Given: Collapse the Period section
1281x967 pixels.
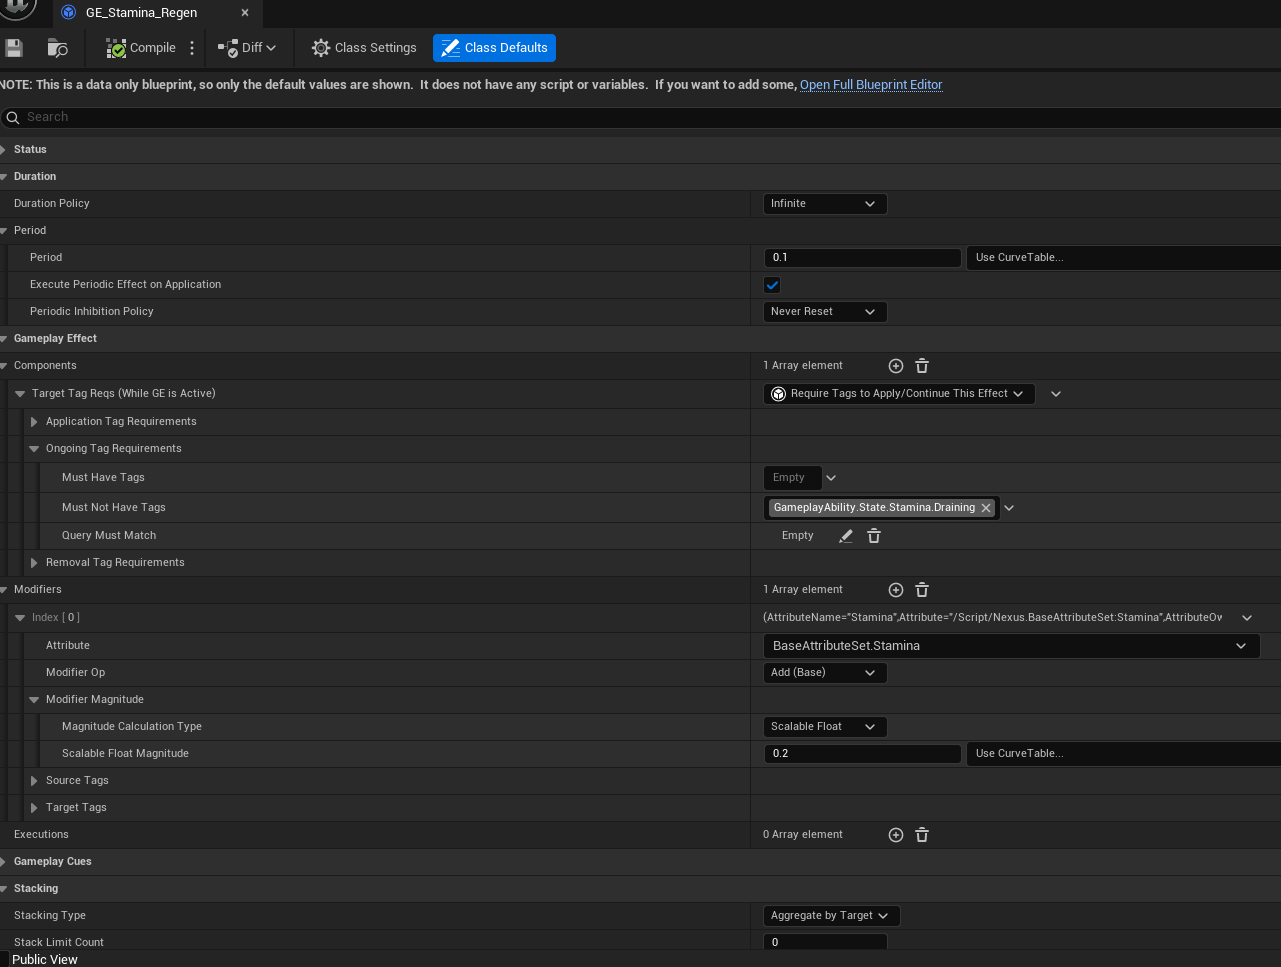Looking at the screenshot, I should coord(4,230).
